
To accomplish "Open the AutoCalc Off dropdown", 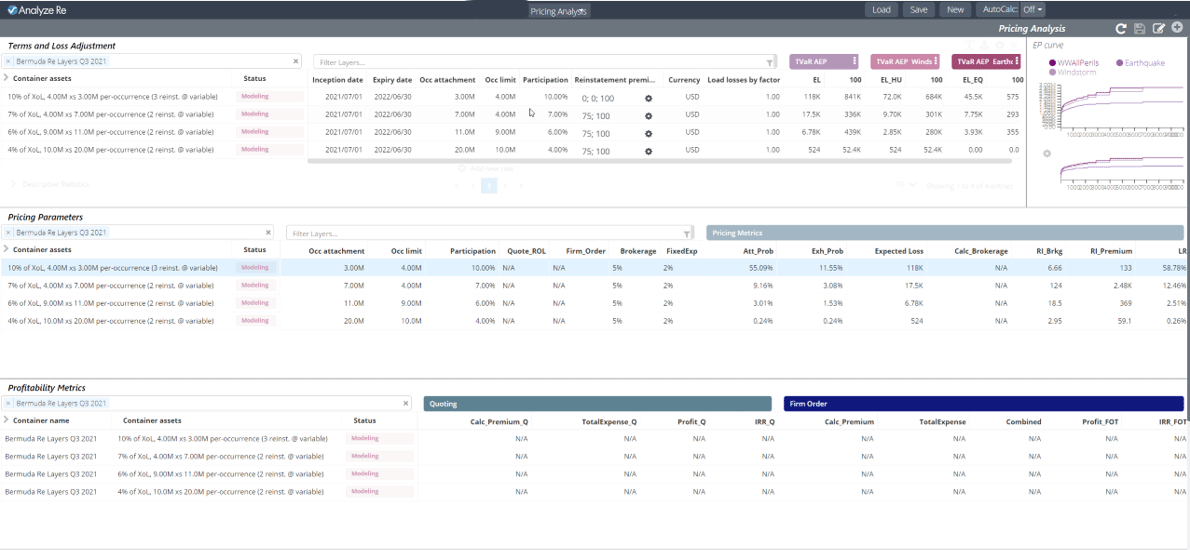I will point(1032,10).
